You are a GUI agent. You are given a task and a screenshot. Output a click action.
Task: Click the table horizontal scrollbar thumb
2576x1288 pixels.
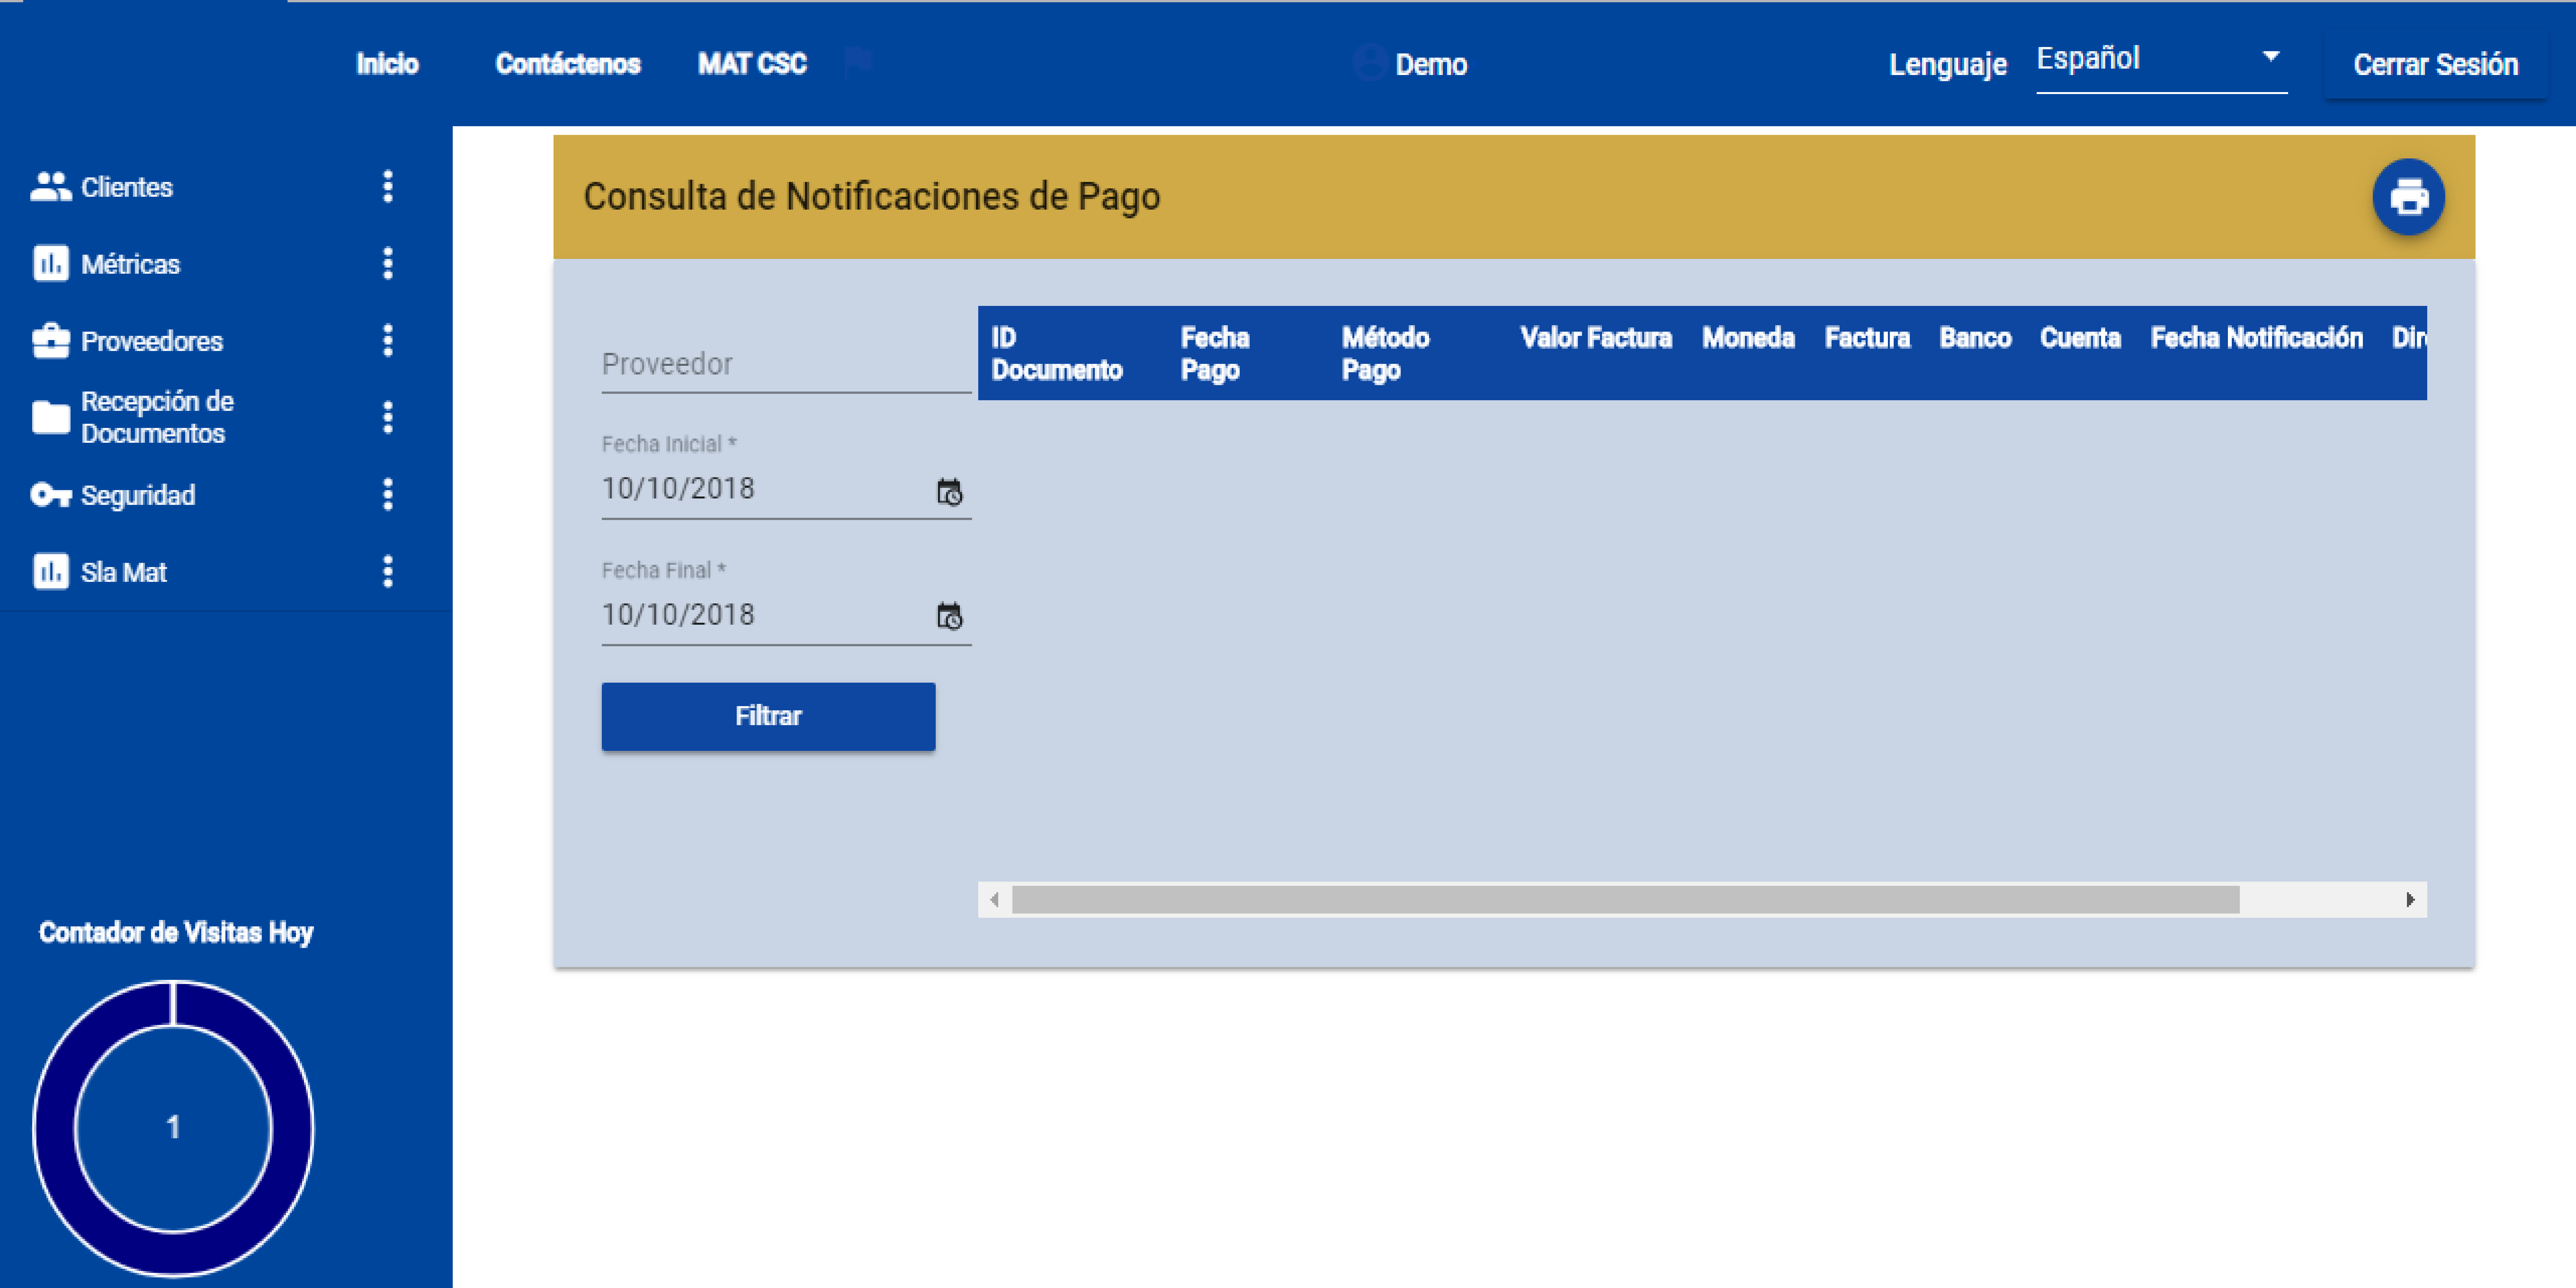1626,900
